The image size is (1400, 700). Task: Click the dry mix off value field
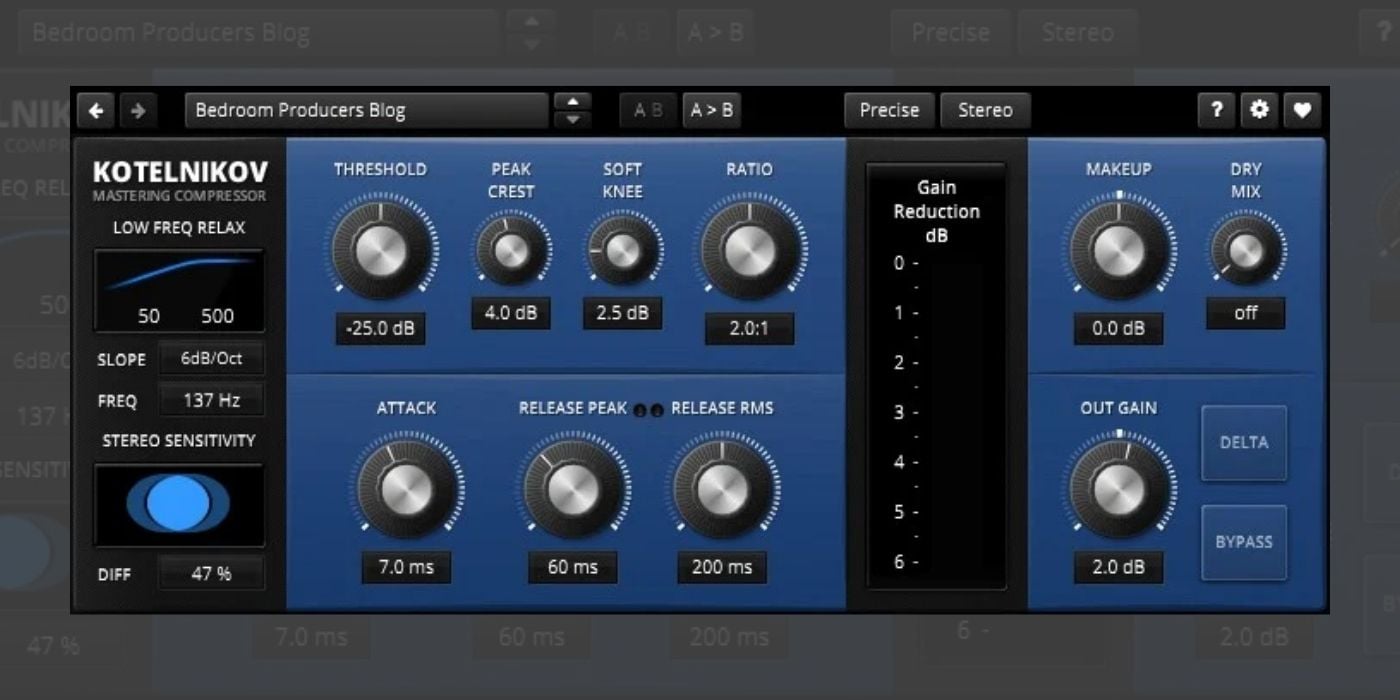(1246, 313)
